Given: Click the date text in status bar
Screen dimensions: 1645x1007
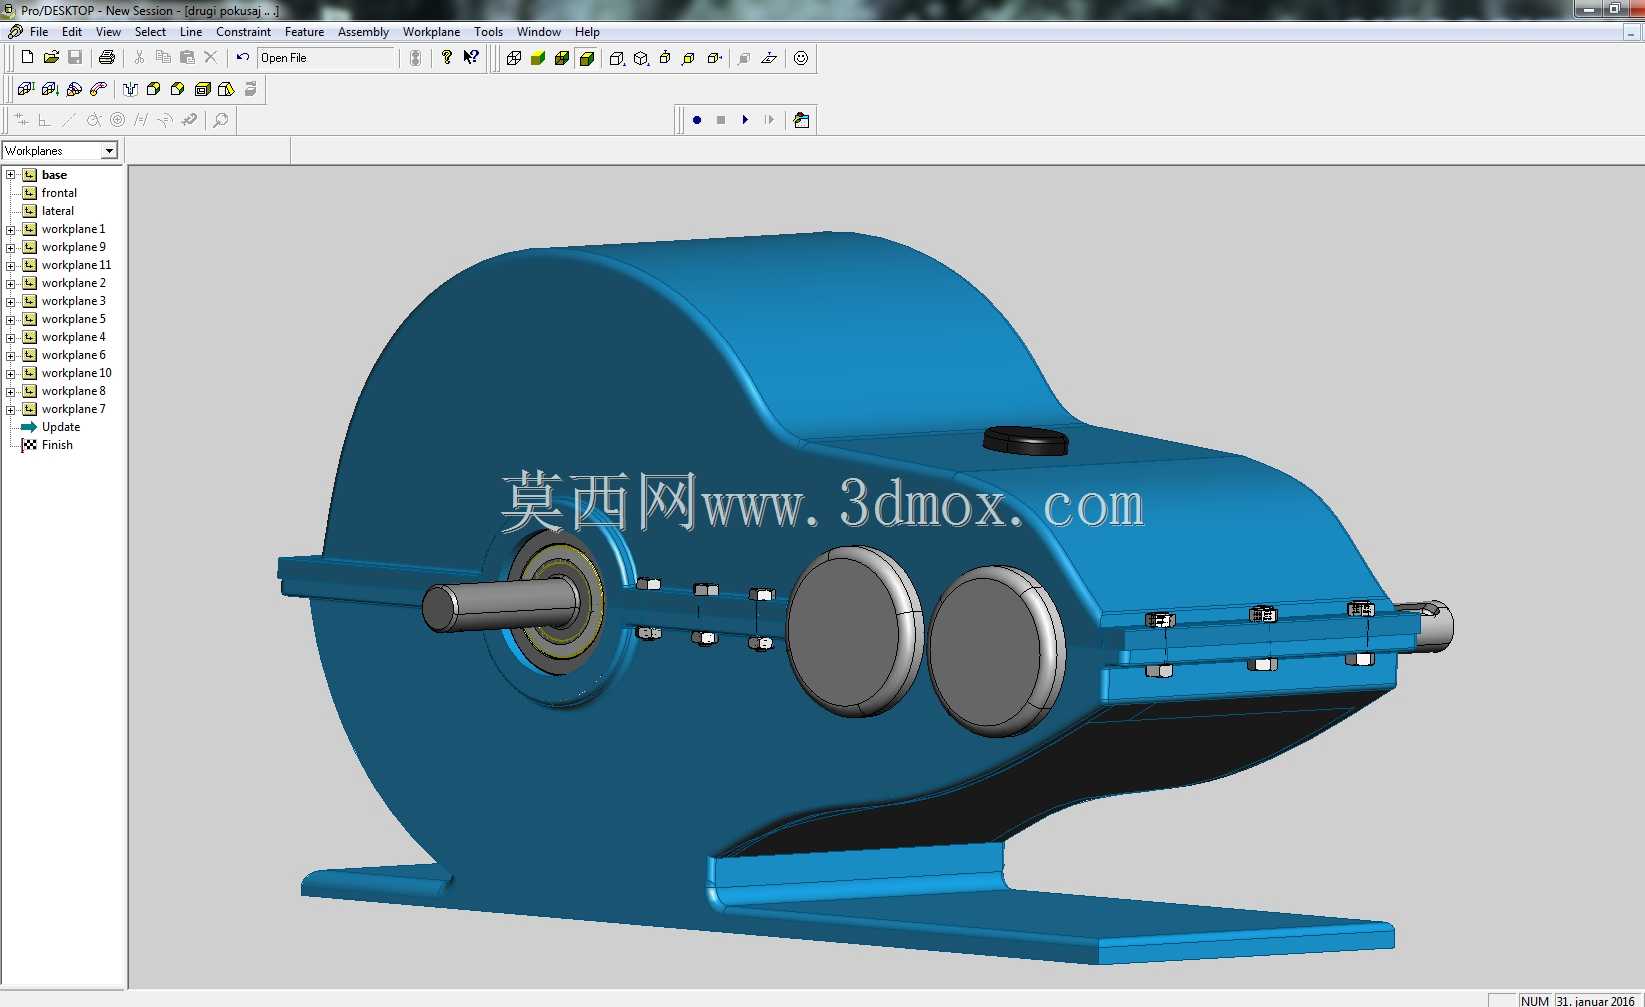Looking at the screenshot, I should point(1596,1001).
